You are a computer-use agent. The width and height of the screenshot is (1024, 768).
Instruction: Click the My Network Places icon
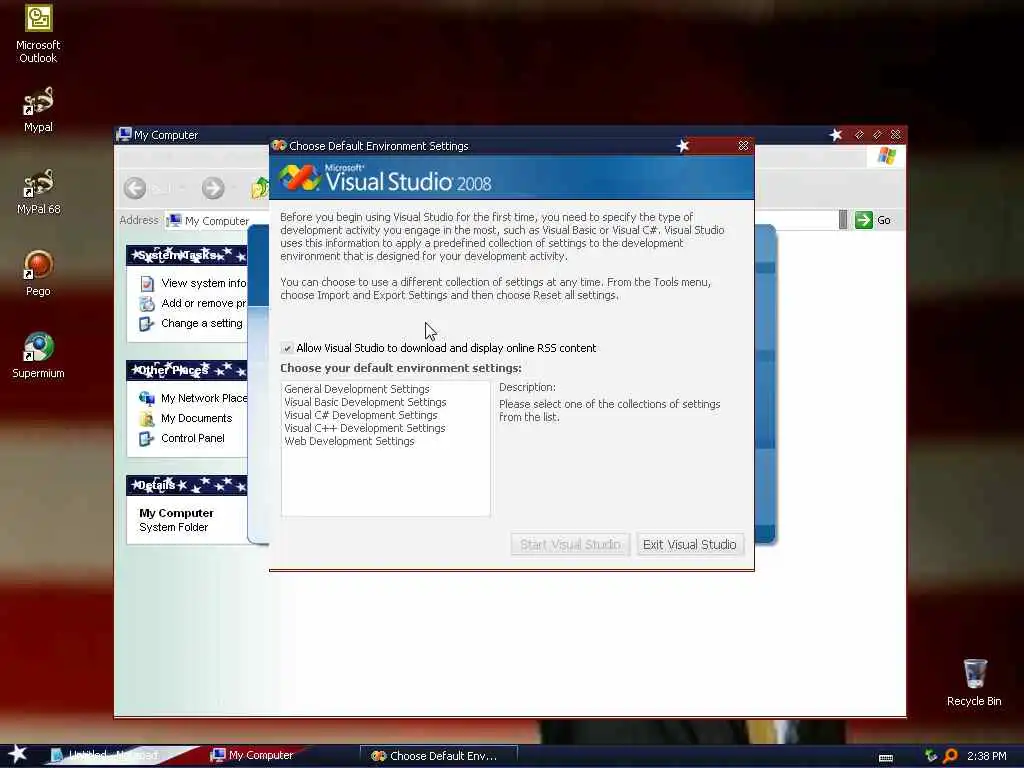pyautogui.click(x=146, y=398)
